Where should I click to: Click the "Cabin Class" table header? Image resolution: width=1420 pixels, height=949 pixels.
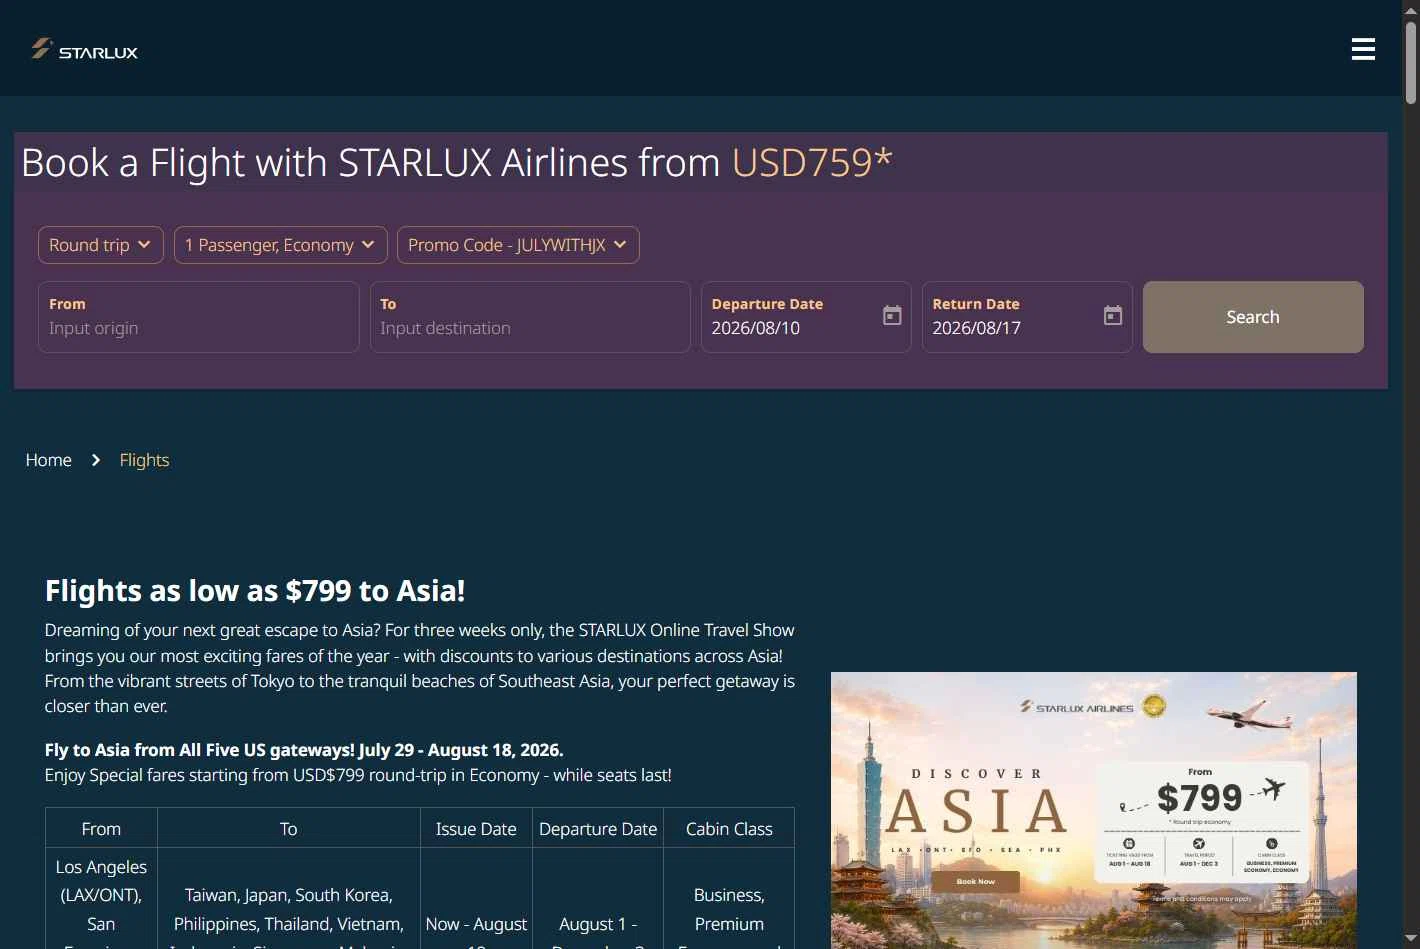pyautogui.click(x=729, y=829)
